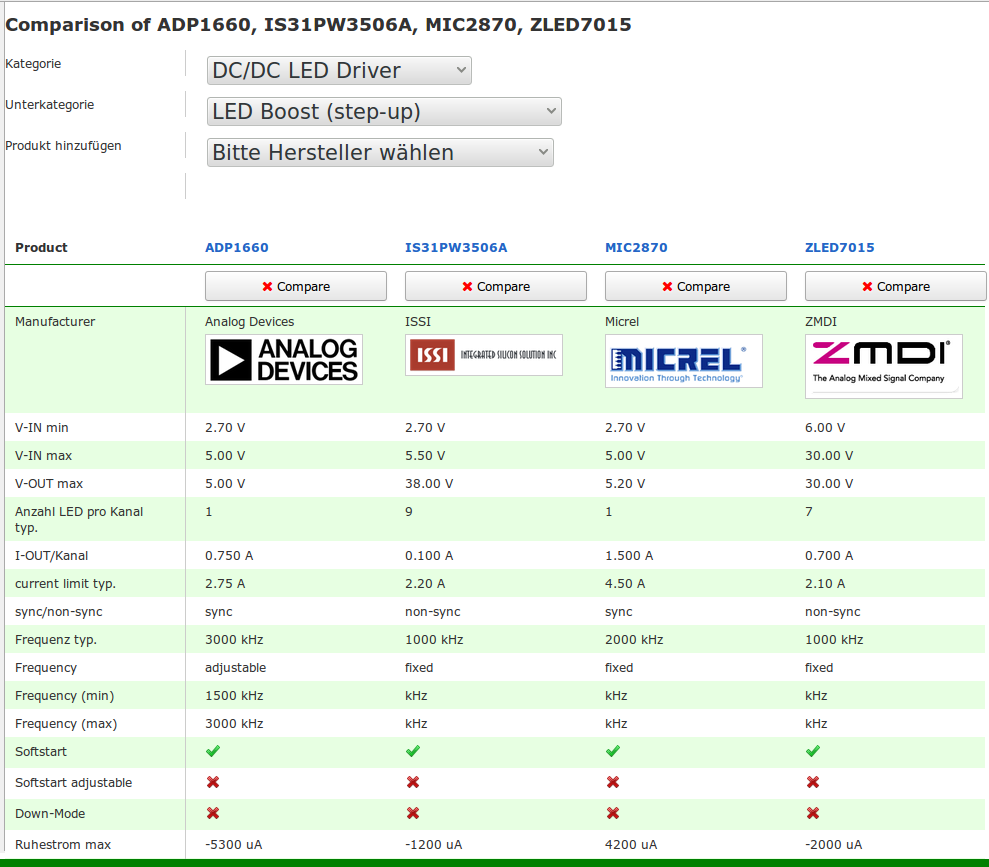Remove IS31PW3506A with its Compare button
The width and height of the screenshot is (989, 867).
pos(496,286)
